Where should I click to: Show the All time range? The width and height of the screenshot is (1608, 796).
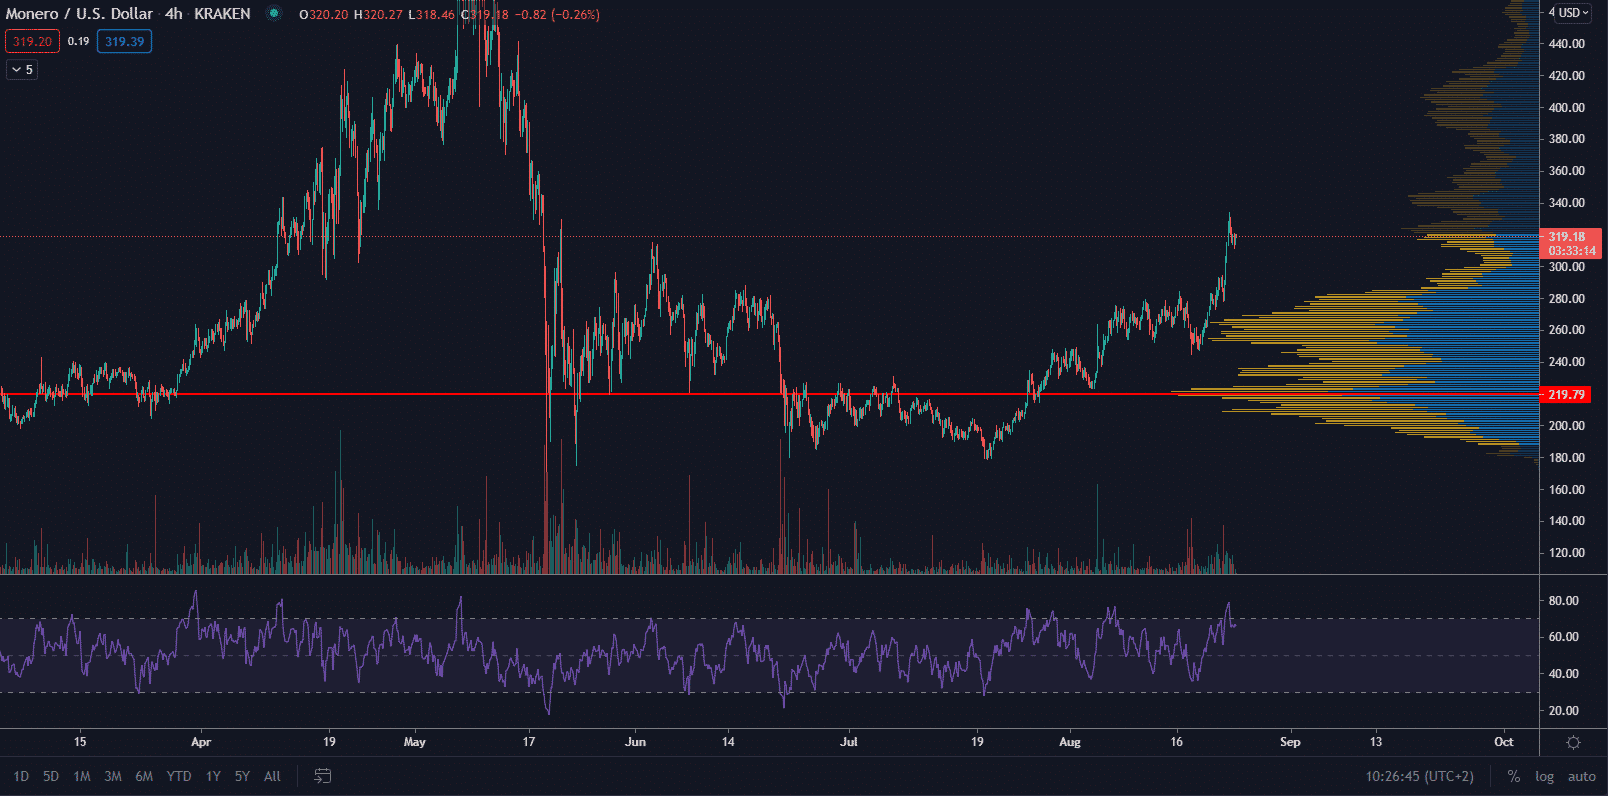point(272,776)
